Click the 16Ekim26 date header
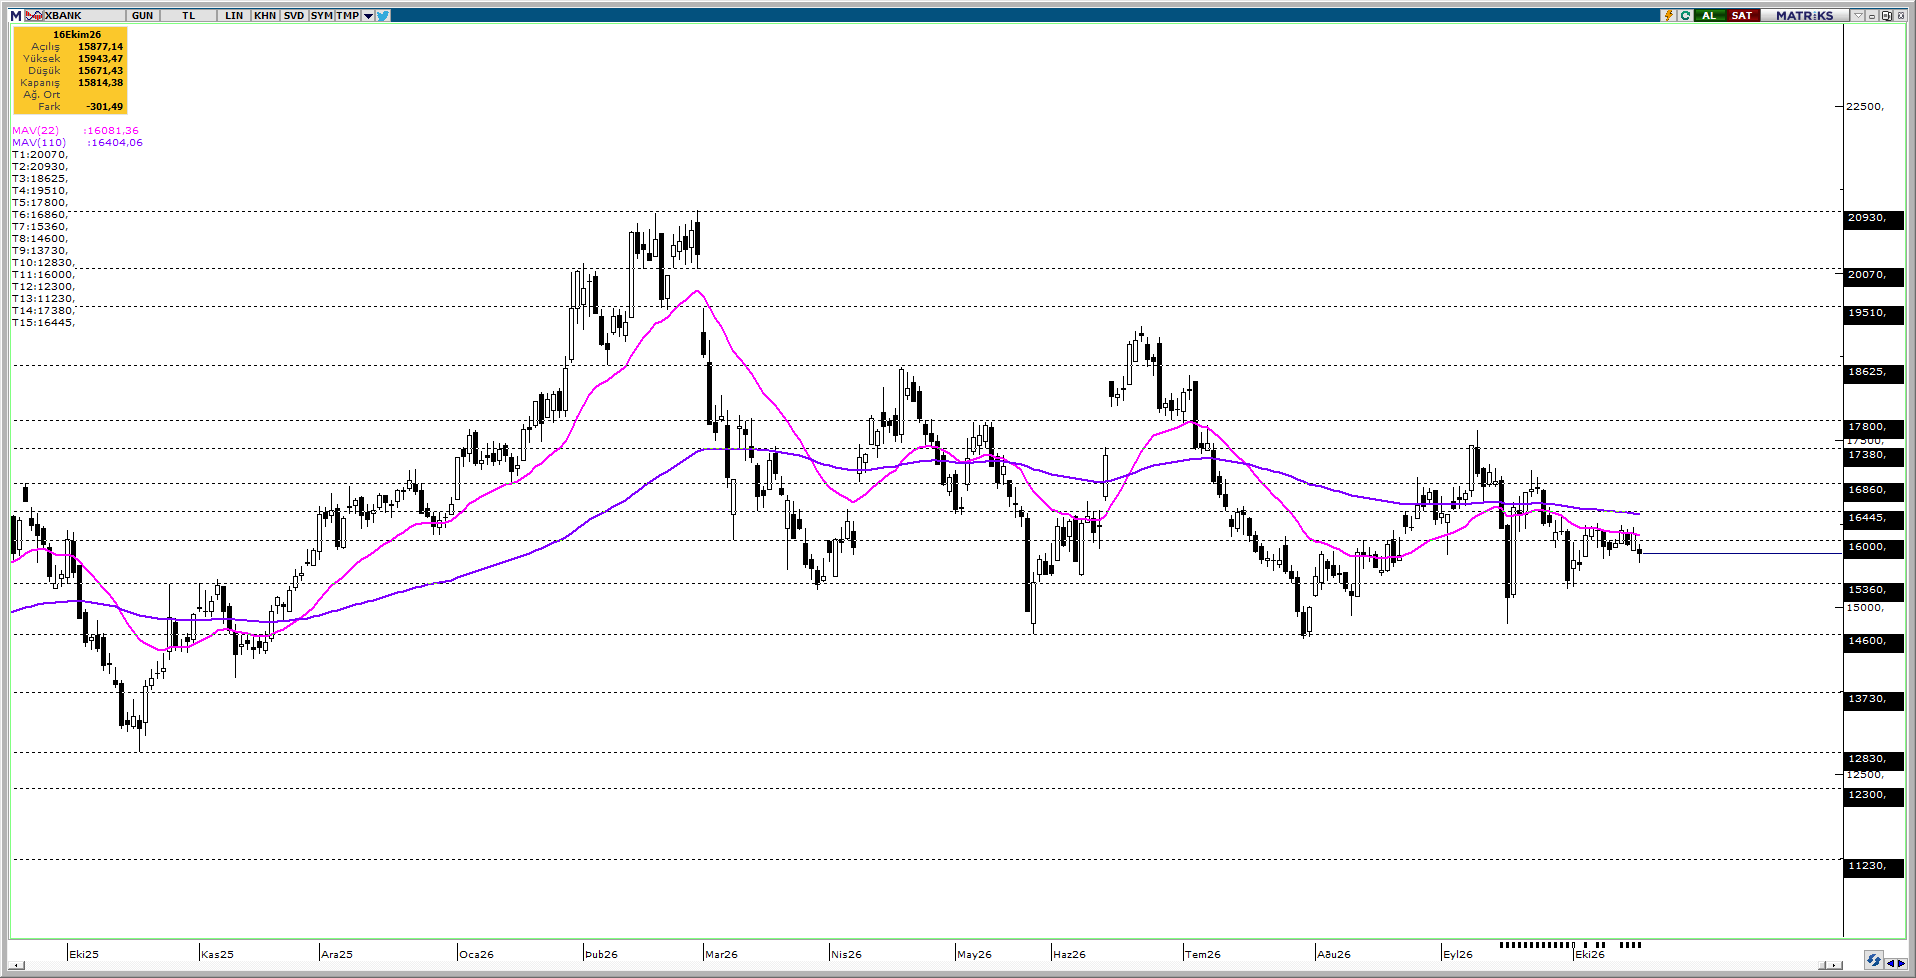1916x978 pixels. 77,34
